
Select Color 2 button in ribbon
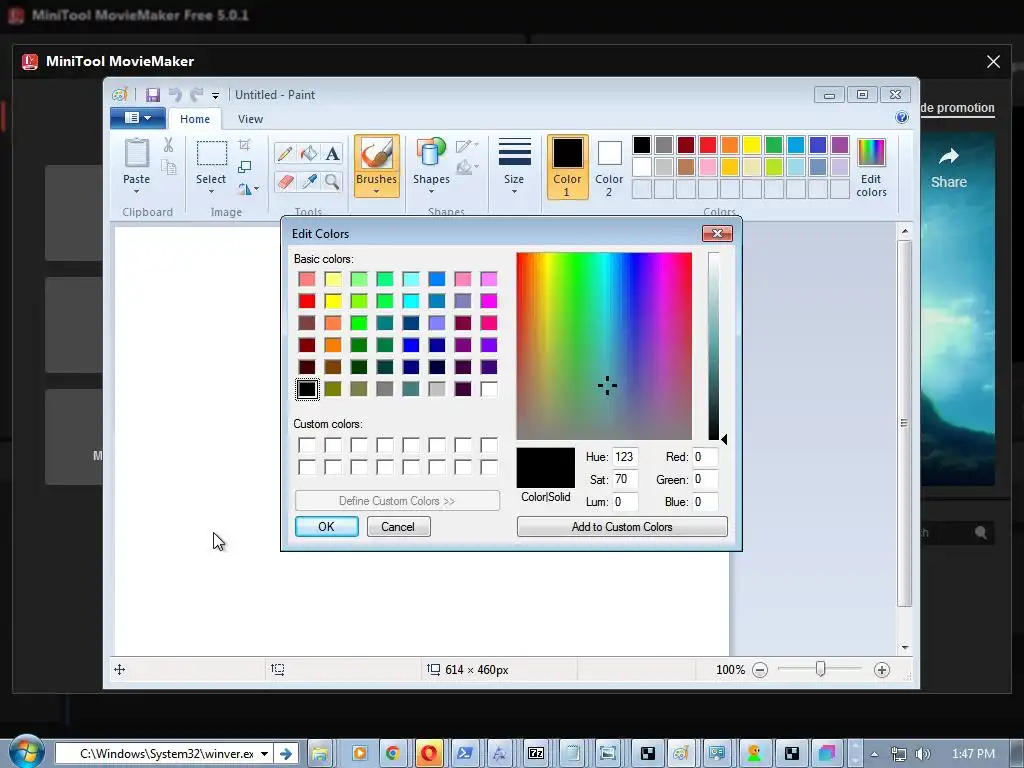(609, 167)
